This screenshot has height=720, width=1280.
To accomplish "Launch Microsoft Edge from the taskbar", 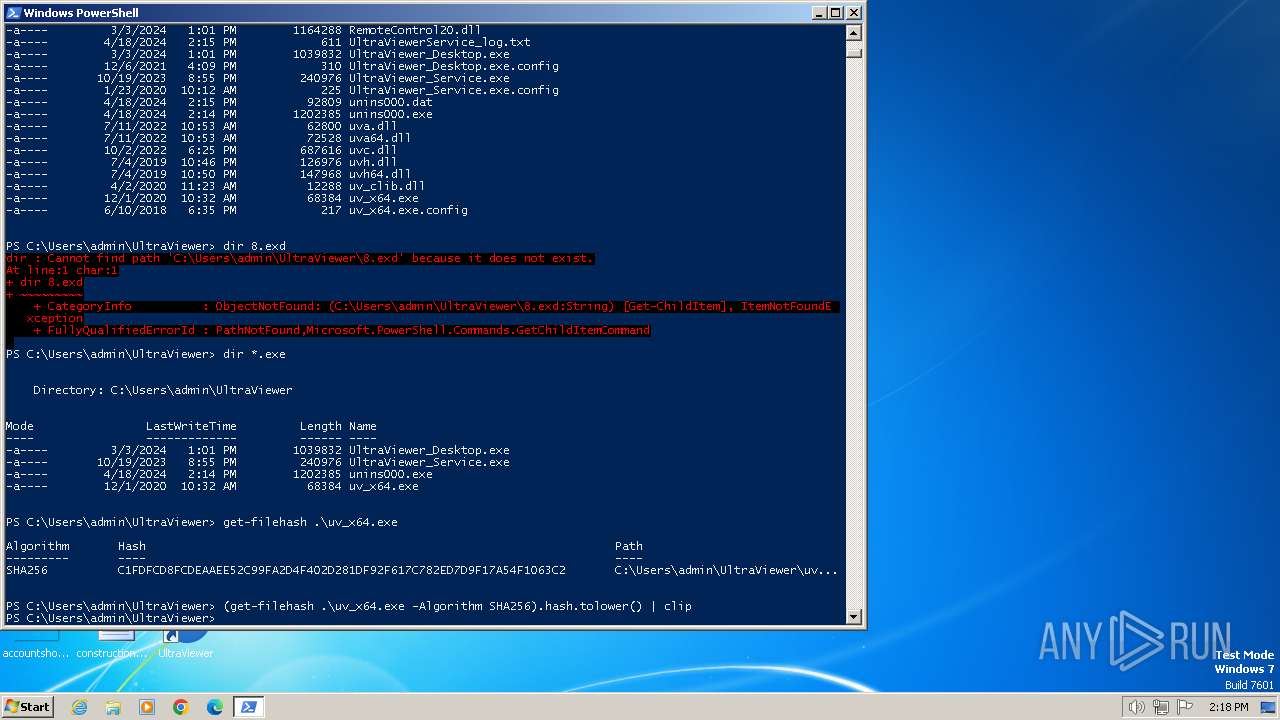I will [x=215, y=707].
